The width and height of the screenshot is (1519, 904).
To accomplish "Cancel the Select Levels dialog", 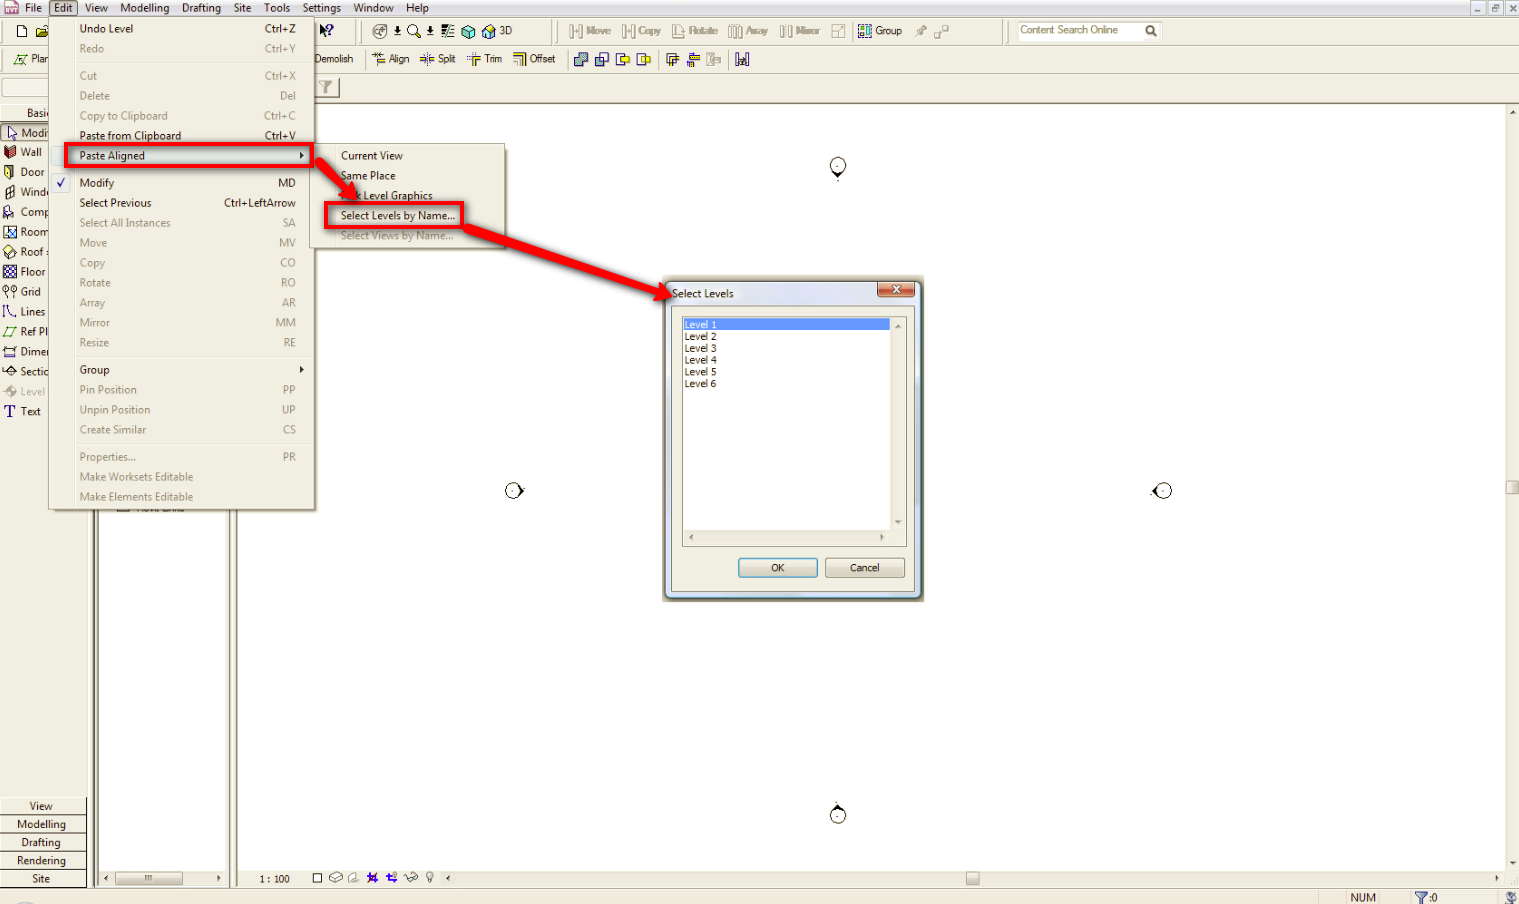I will [865, 568].
